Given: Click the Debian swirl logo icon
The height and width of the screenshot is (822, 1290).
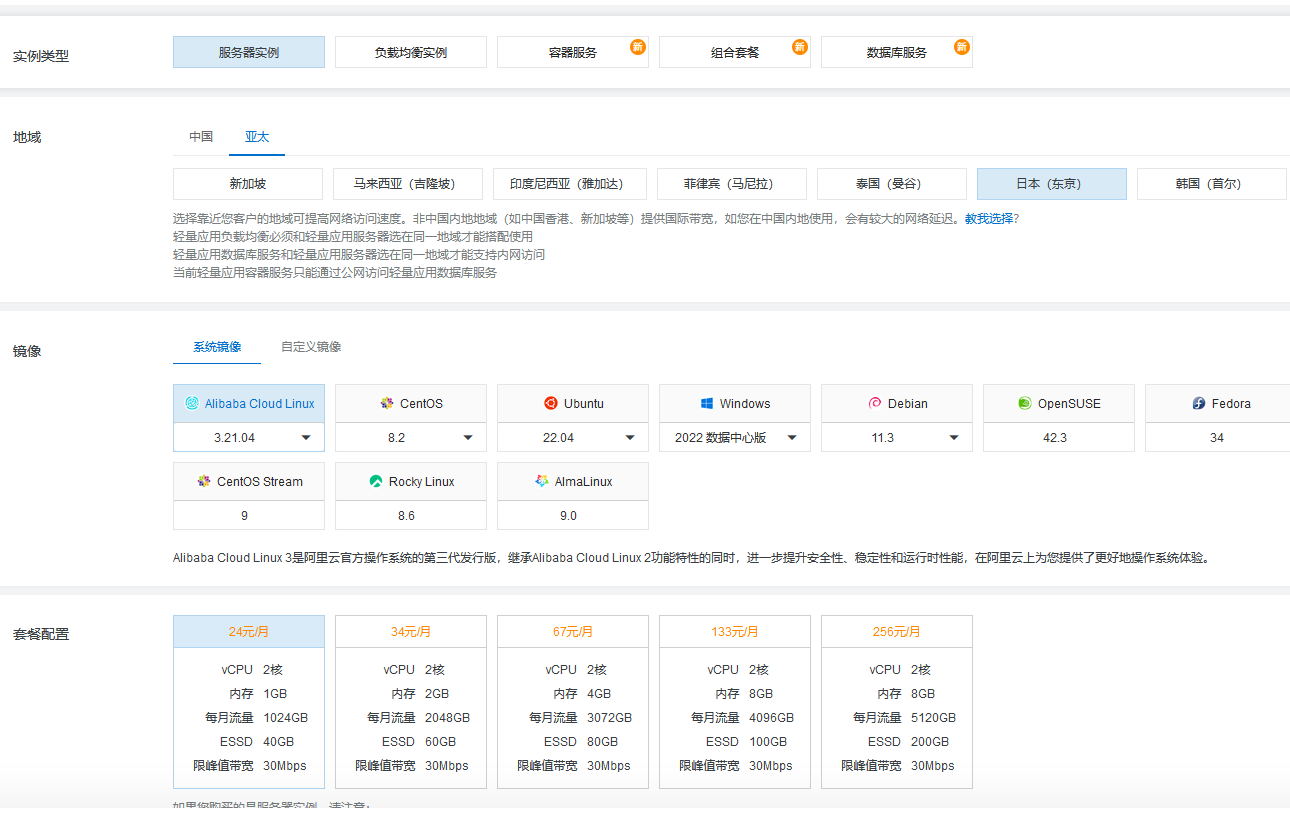Looking at the screenshot, I should pos(875,404).
